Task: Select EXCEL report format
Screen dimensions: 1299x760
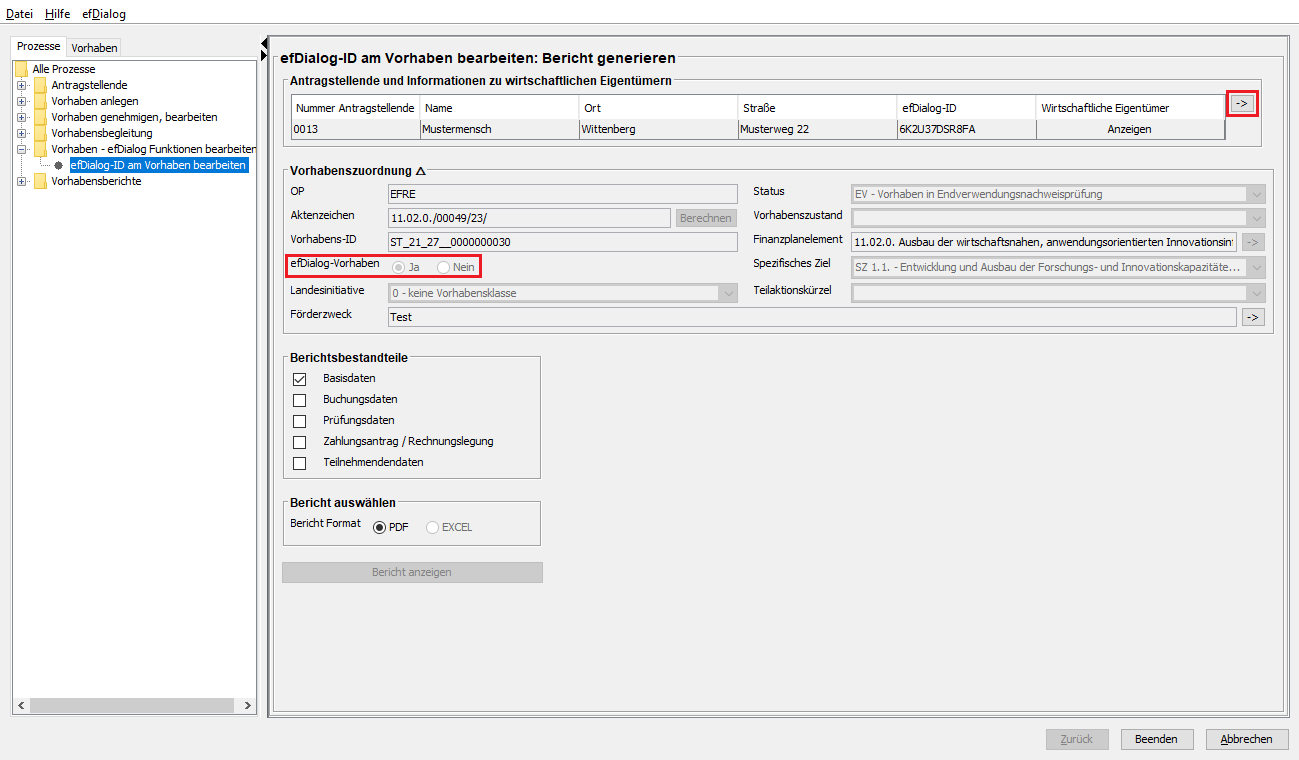Action: point(432,527)
